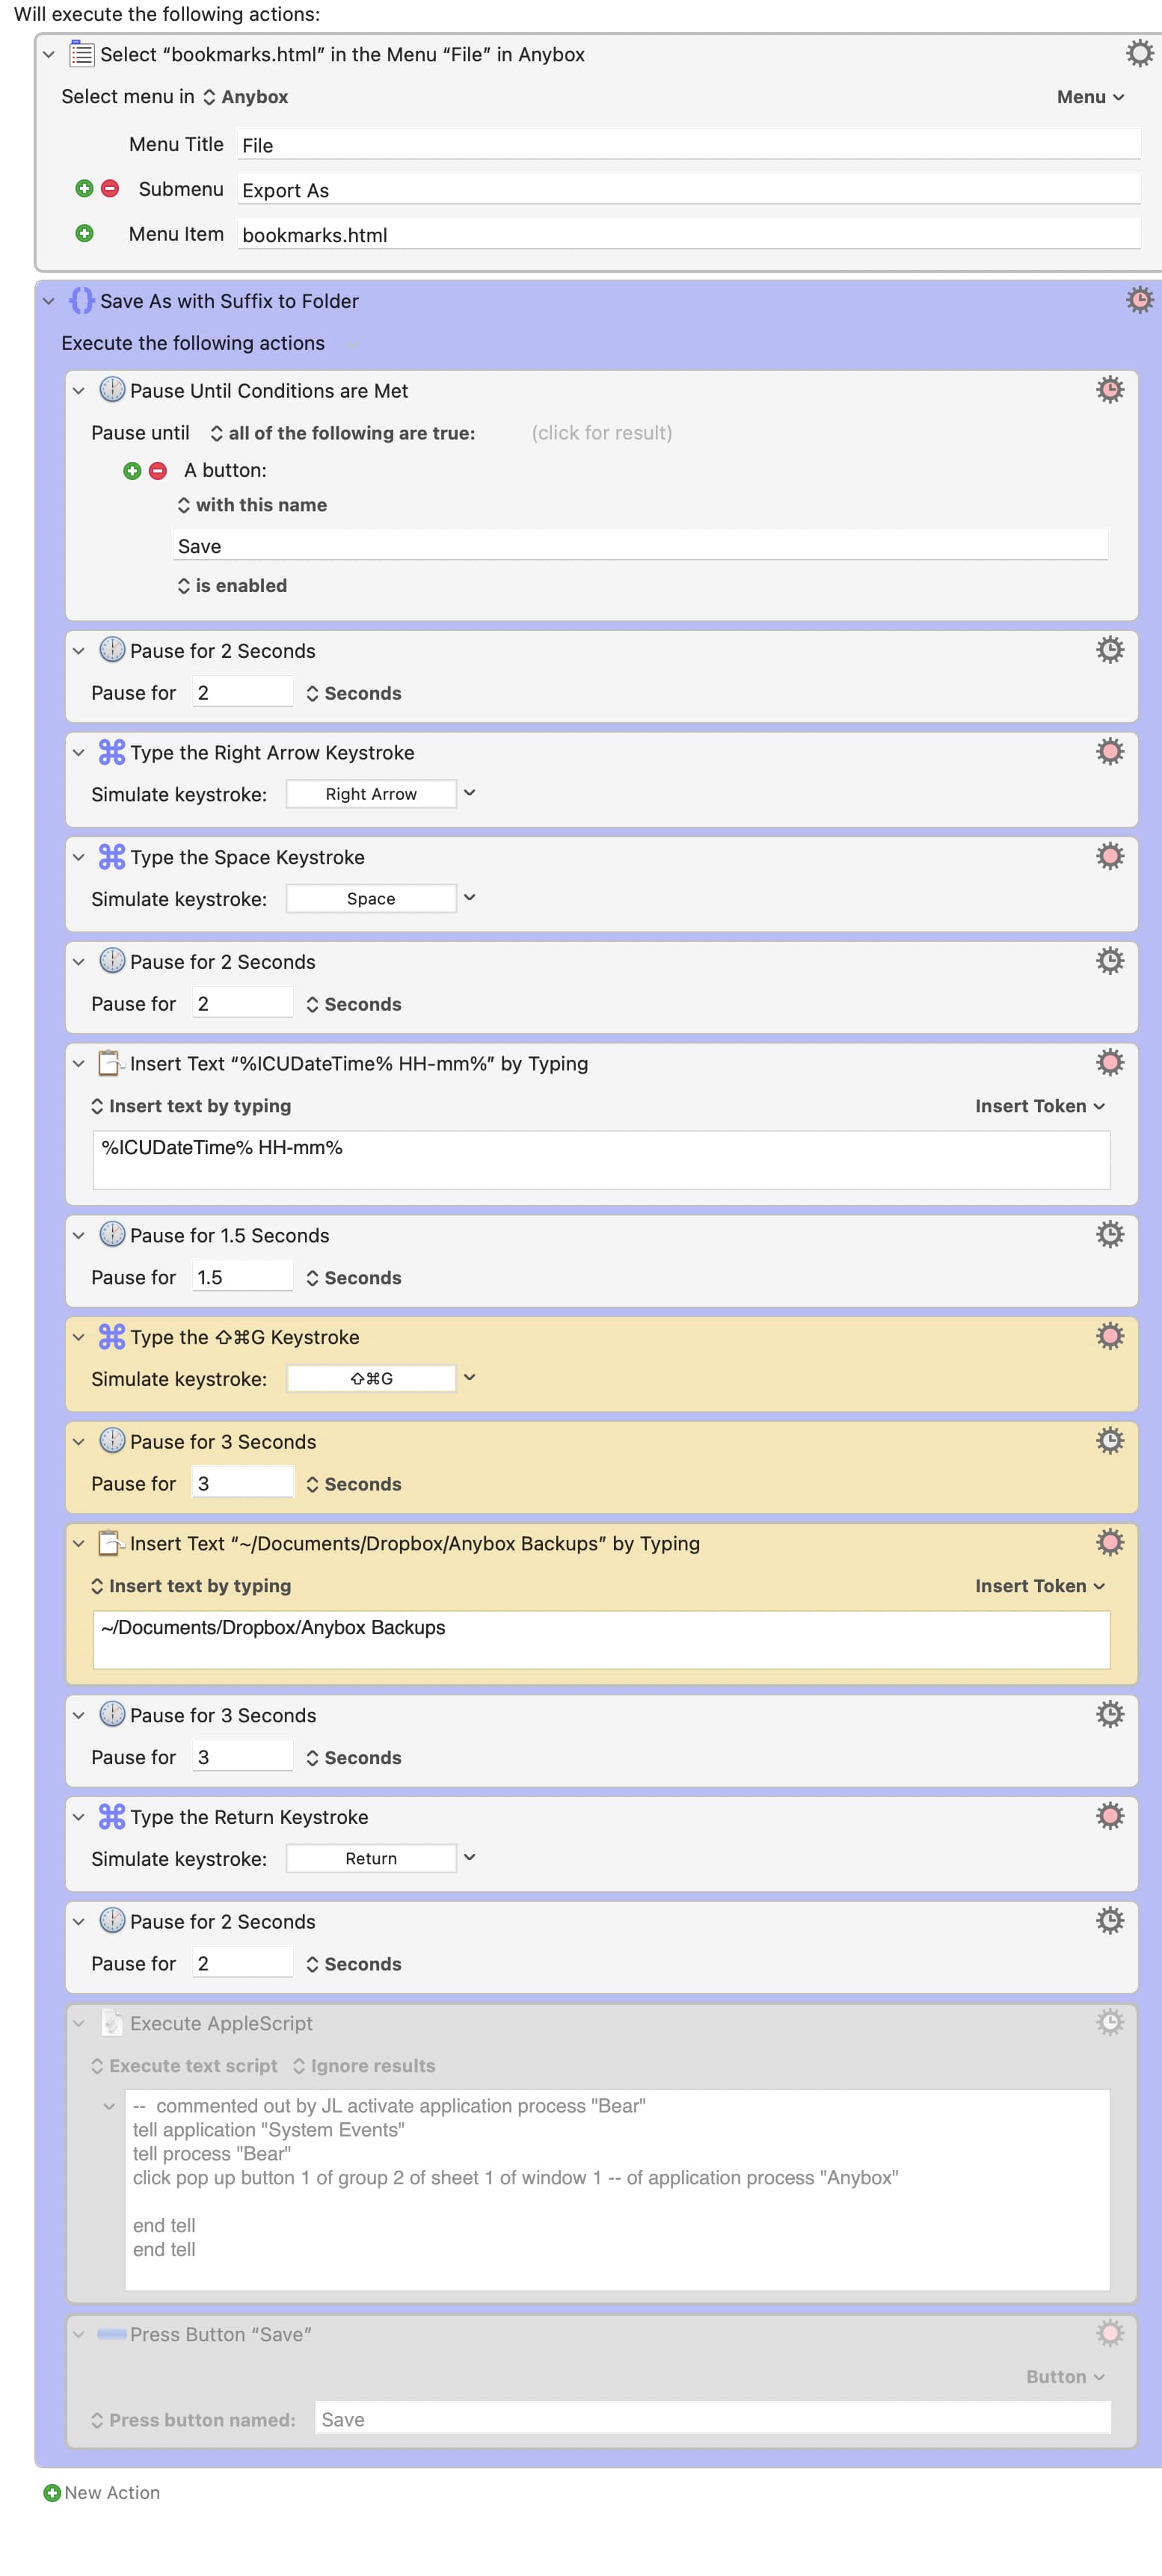Viewport: 1162px width, 2576px height.
Task: Click the Menu Title field containing File
Action: click(688, 145)
